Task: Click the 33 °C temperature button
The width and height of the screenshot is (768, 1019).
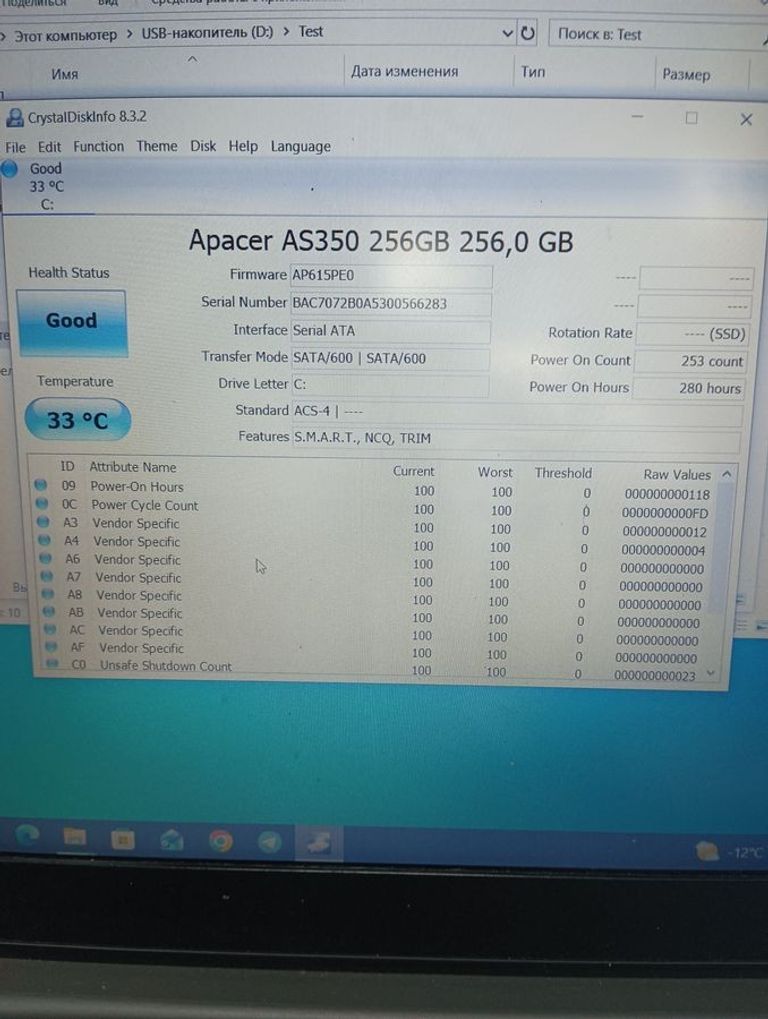Action: coord(77,420)
